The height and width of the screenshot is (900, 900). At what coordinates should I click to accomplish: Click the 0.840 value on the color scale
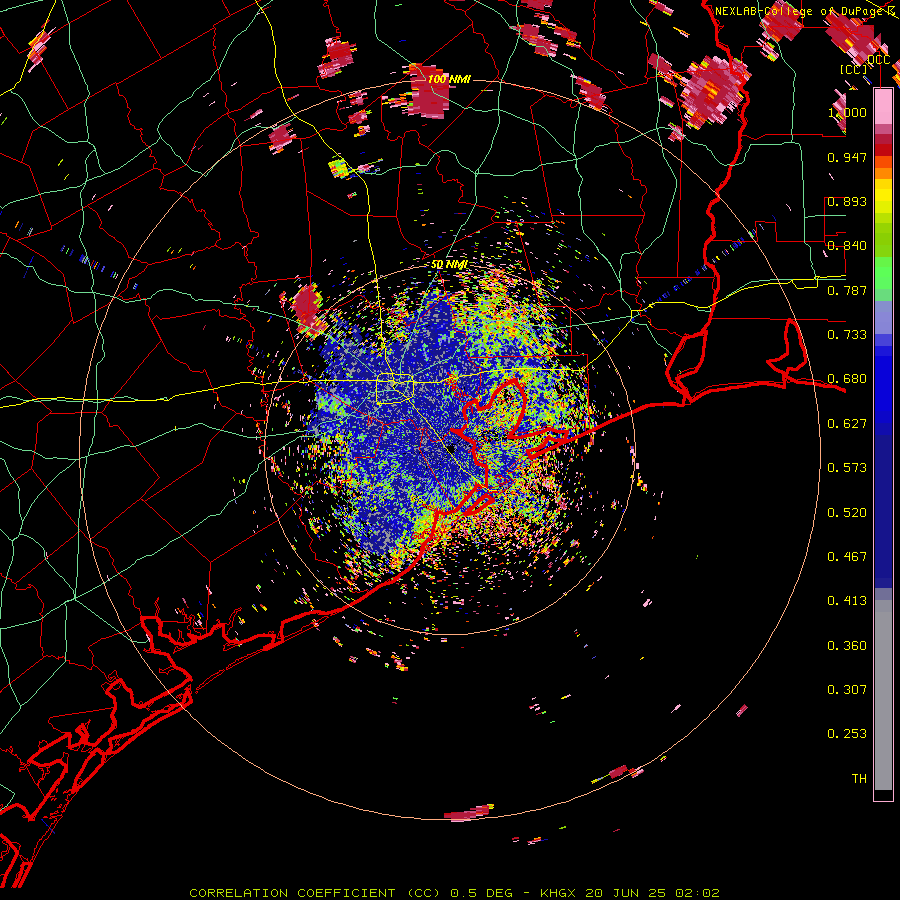847,246
